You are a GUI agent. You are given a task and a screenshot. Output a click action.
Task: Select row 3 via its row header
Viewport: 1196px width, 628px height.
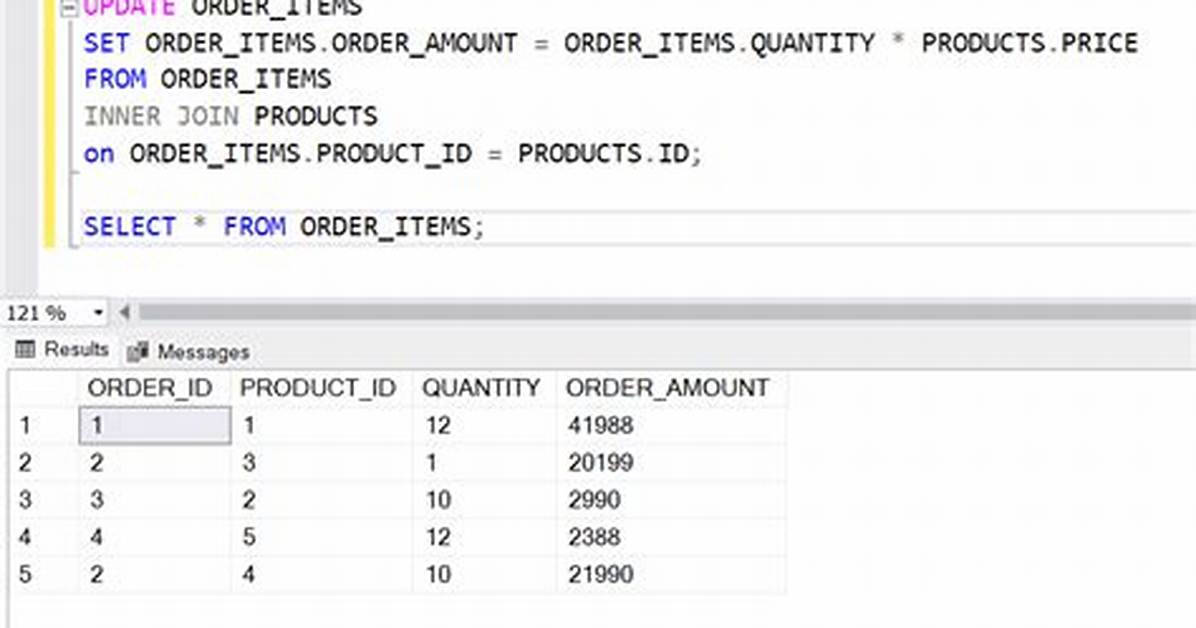pos(43,500)
